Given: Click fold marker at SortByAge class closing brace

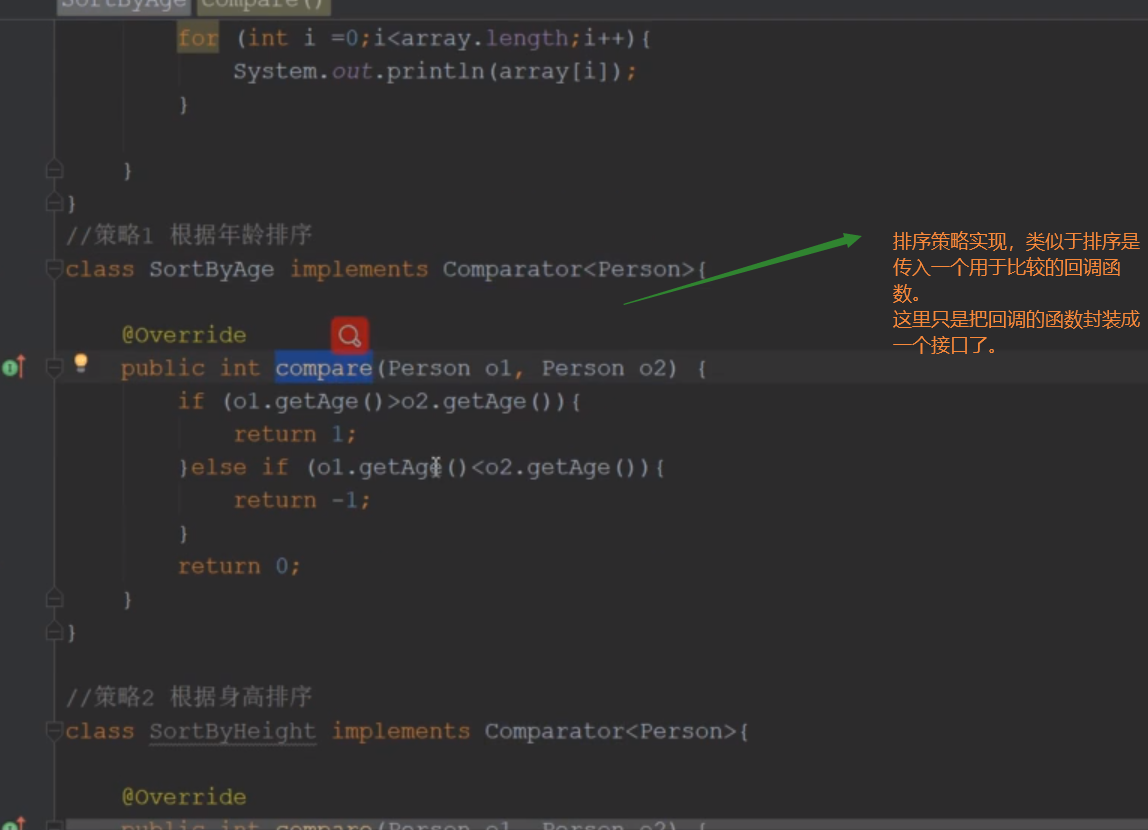Looking at the screenshot, I should 54,632.
